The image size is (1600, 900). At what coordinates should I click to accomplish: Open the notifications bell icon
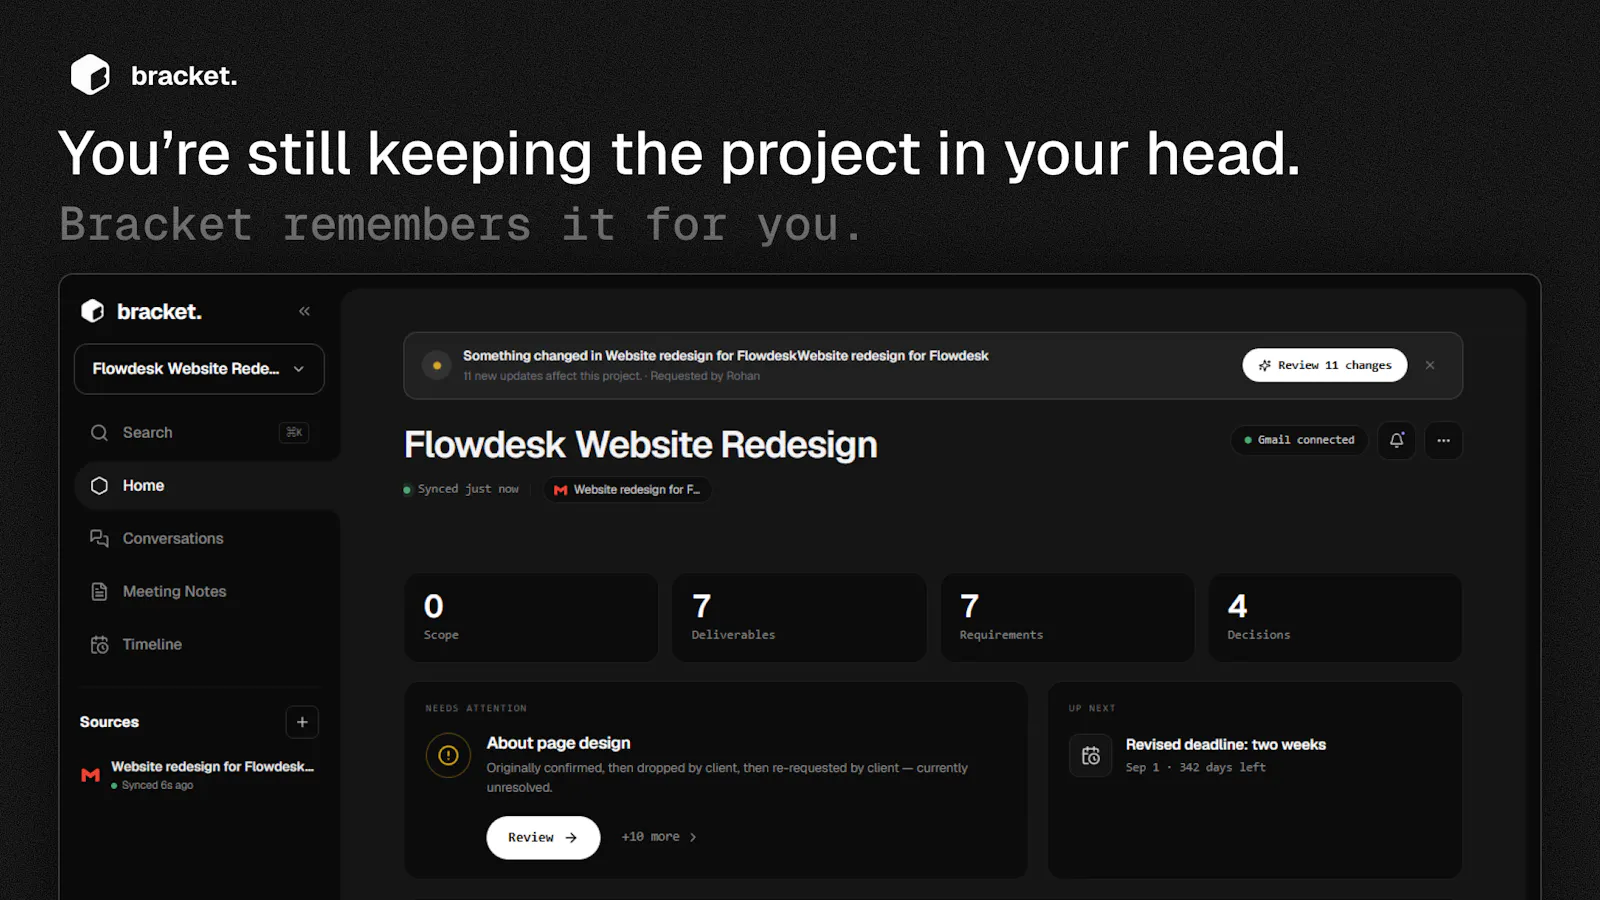pos(1397,440)
